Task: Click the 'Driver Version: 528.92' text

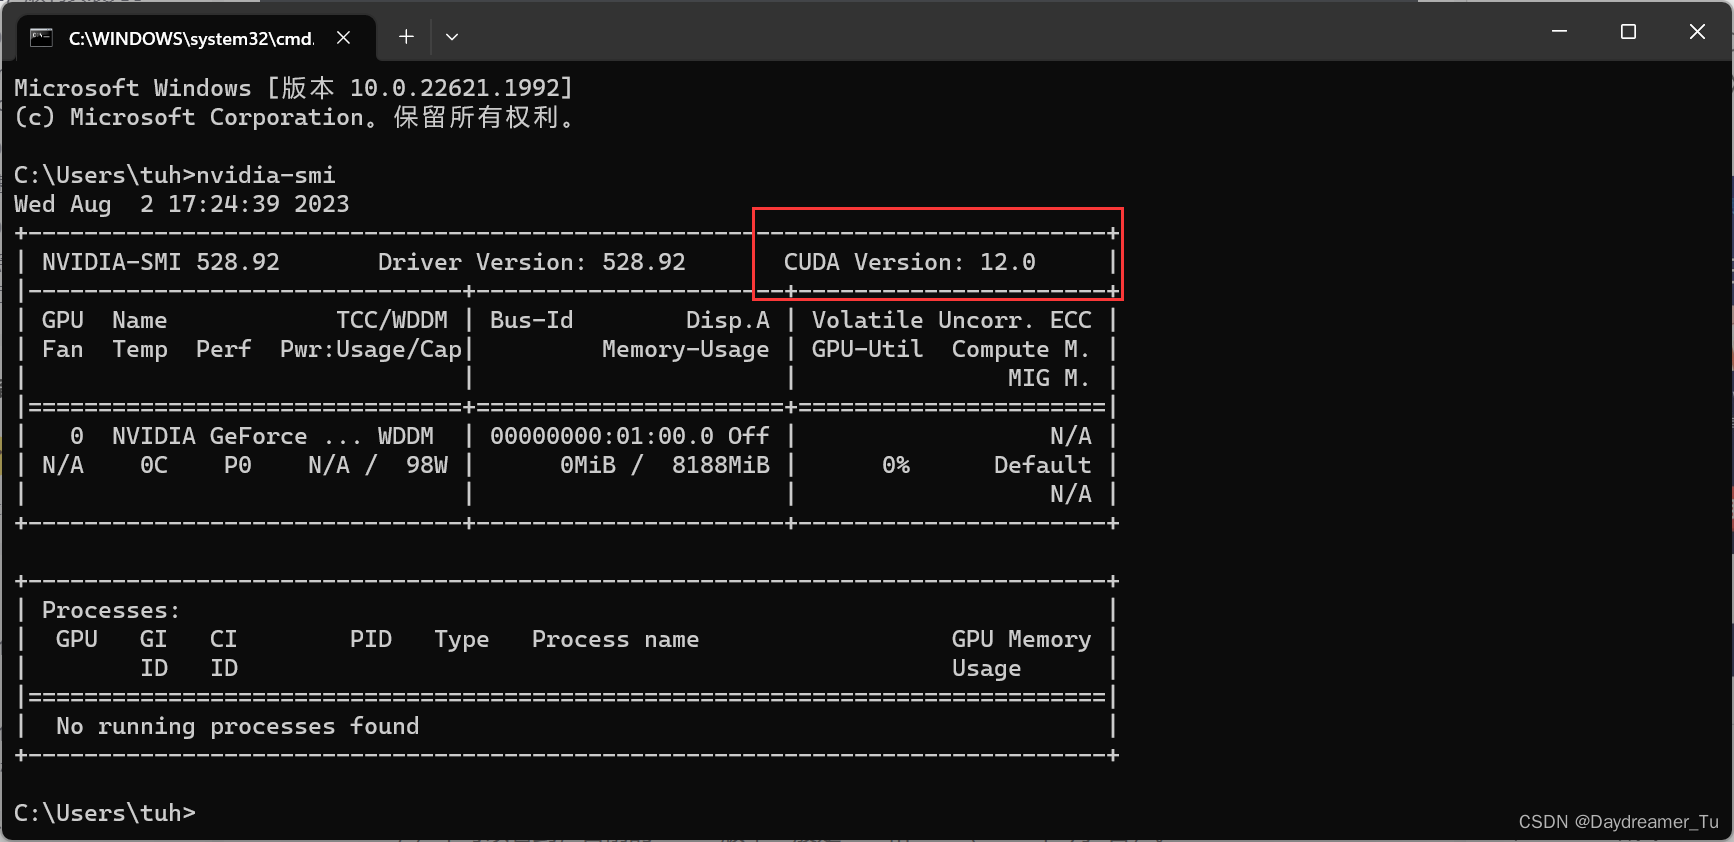Action: pos(531,262)
